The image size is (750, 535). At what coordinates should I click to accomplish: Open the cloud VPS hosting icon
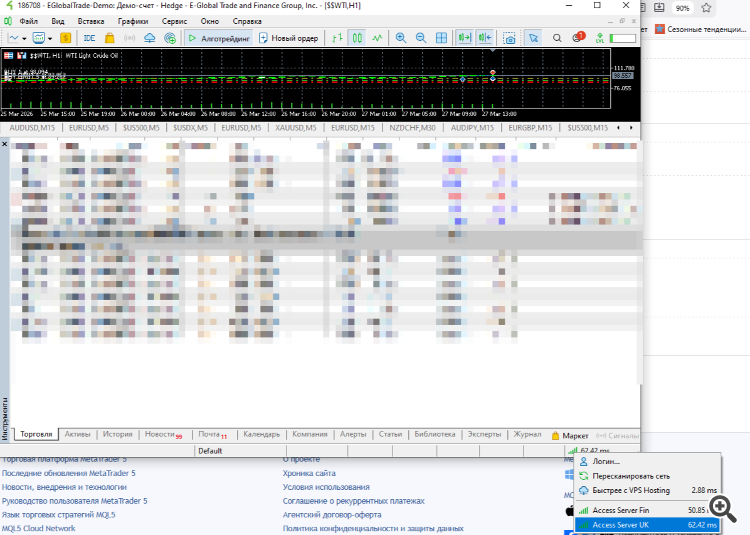pos(149,38)
